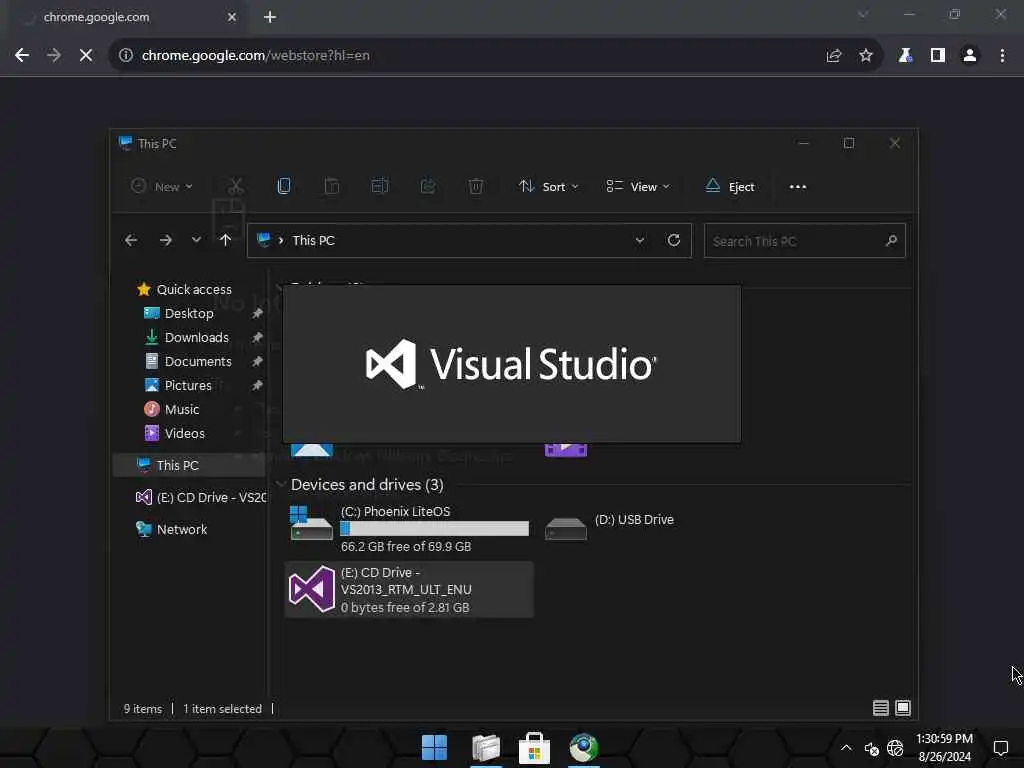Go forward in File Explorer
Screen dimensions: 1024x768
166,240
